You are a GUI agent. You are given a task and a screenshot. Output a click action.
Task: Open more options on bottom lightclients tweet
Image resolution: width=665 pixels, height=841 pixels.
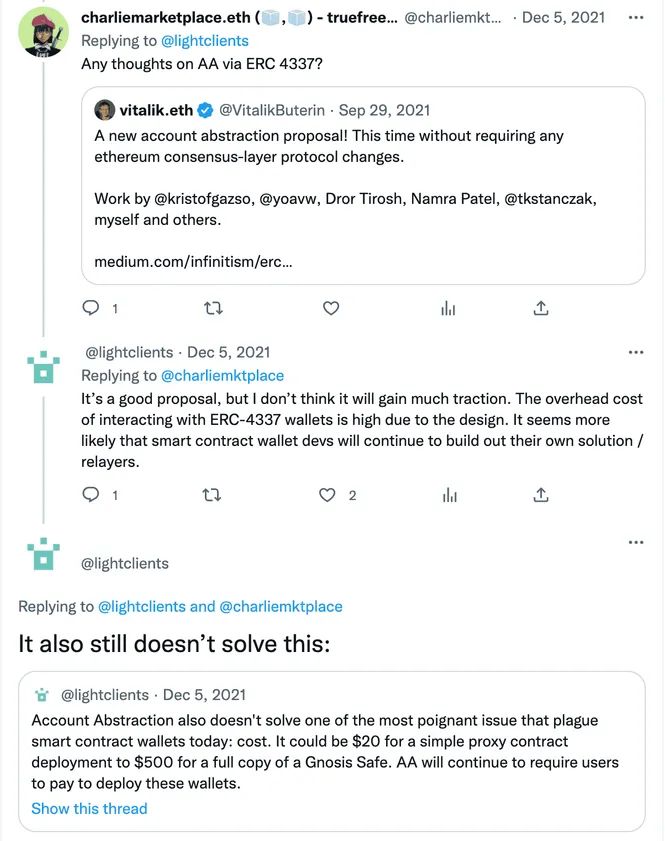636,542
